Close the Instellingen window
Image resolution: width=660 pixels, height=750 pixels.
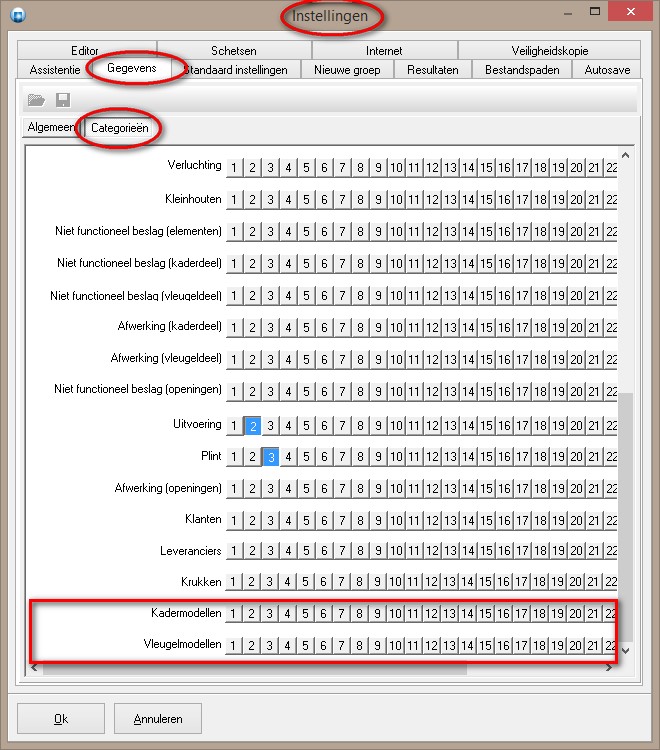[x=631, y=12]
